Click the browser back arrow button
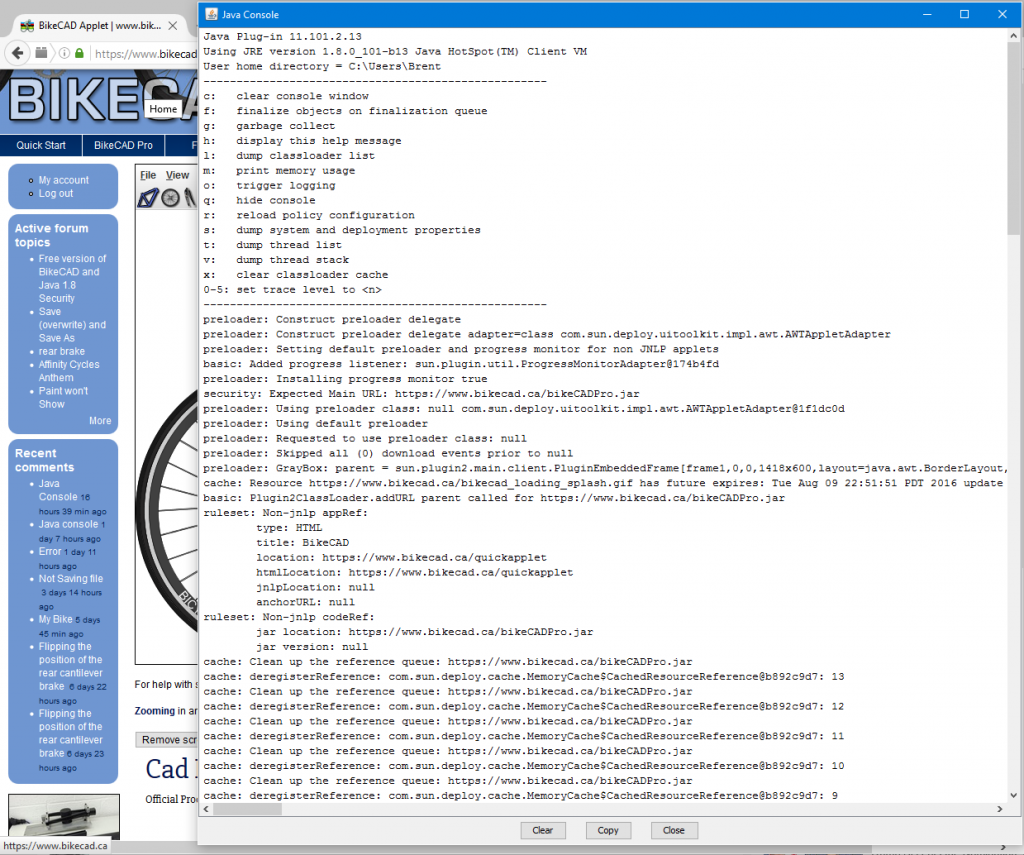1024x855 pixels. point(18,53)
